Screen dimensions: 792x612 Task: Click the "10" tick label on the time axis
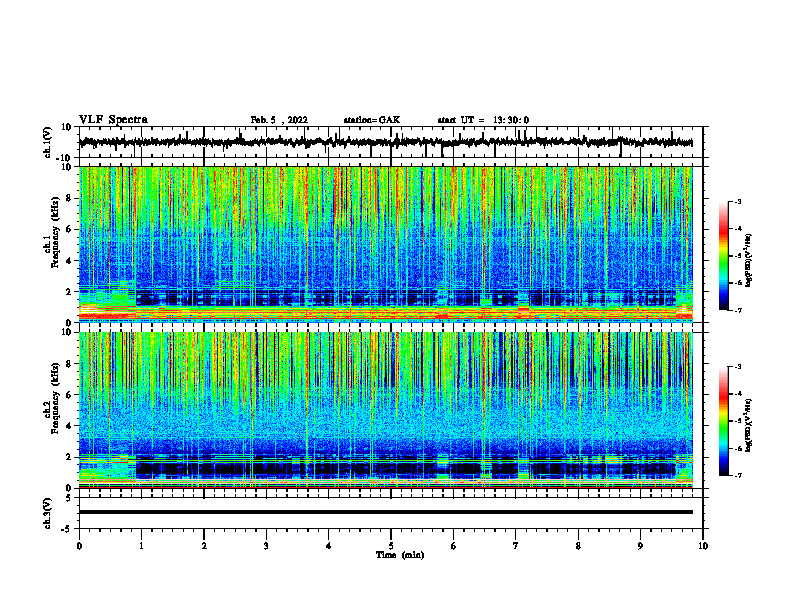pyautogui.click(x=703, y=546)
